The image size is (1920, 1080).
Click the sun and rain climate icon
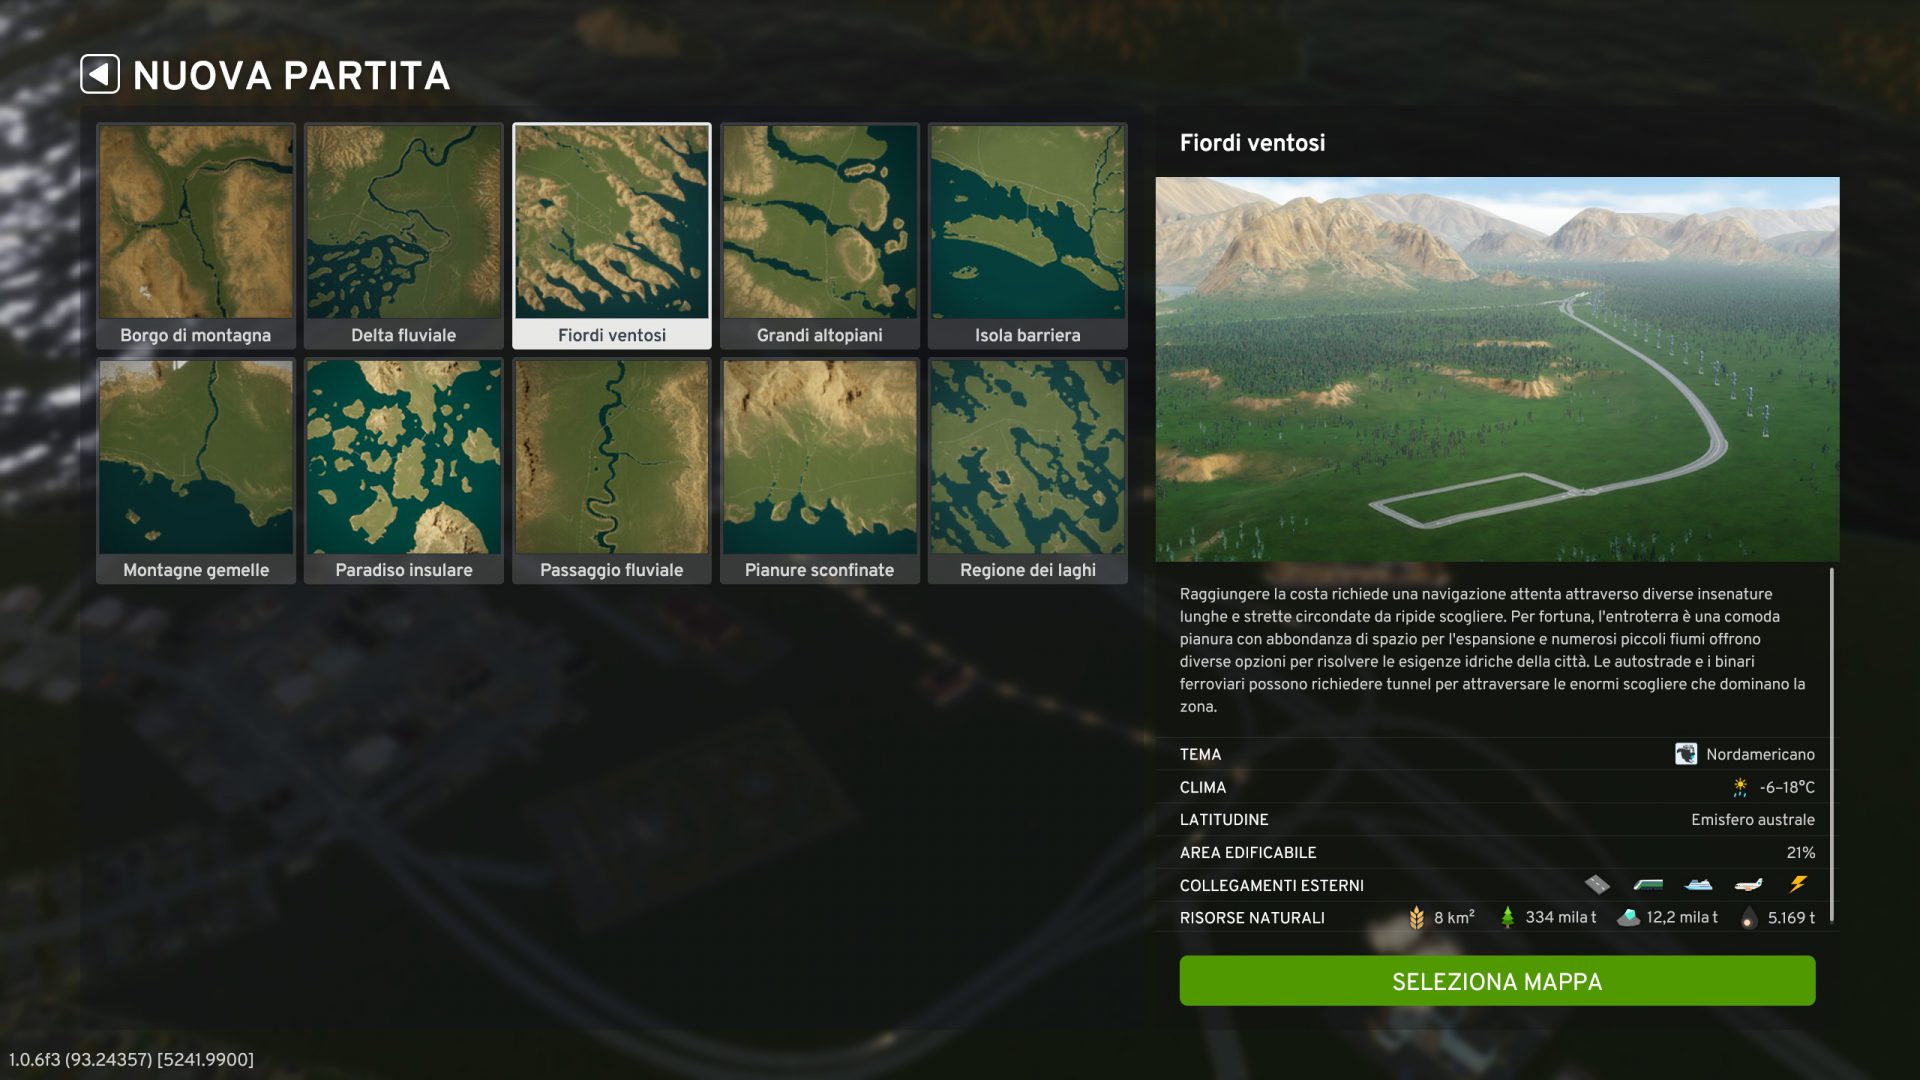coord(1740,787)
